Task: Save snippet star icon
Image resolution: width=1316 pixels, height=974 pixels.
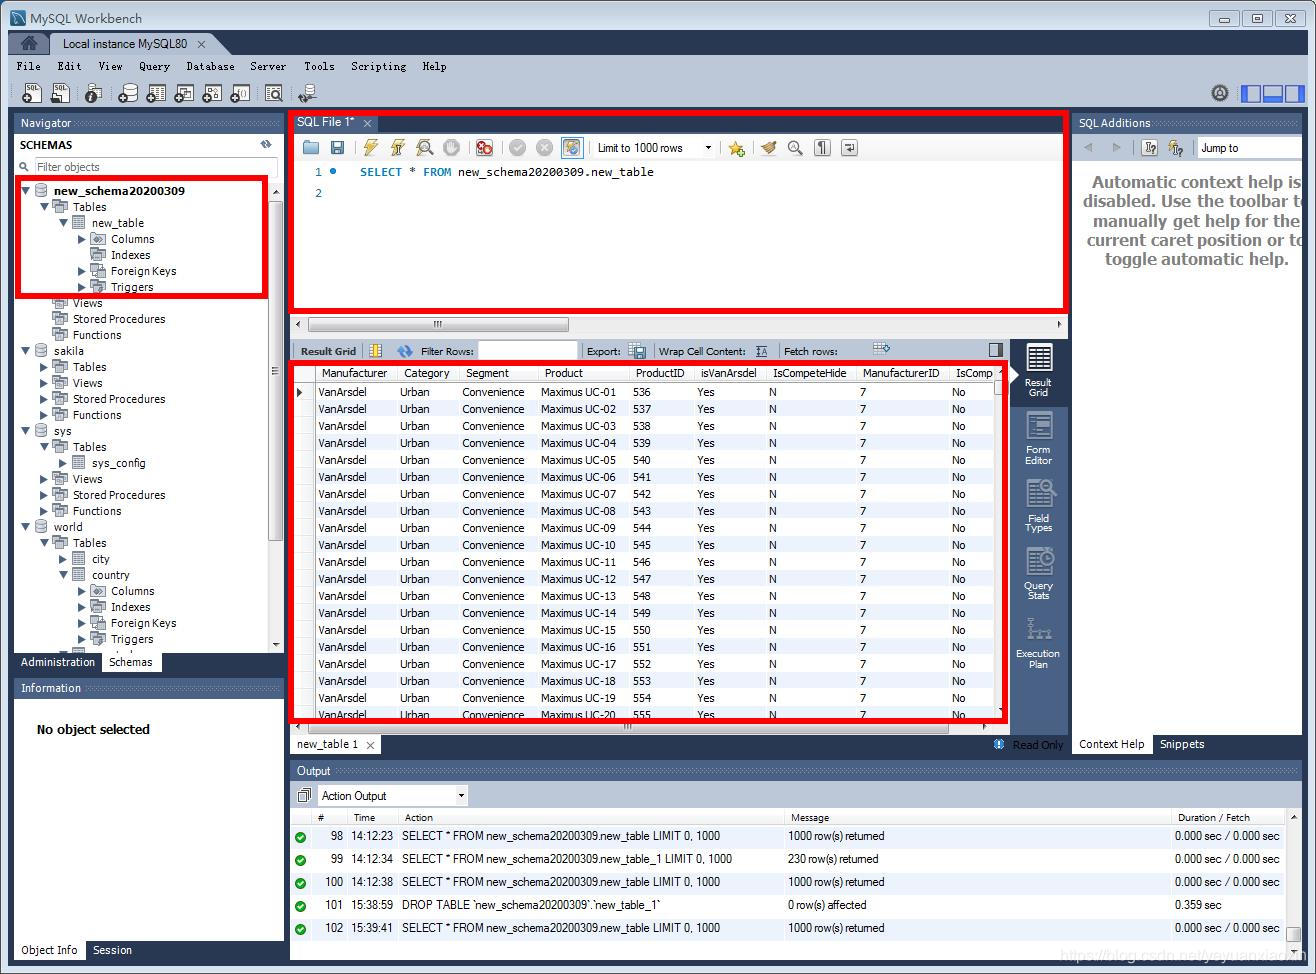Action: pos(737,148)
